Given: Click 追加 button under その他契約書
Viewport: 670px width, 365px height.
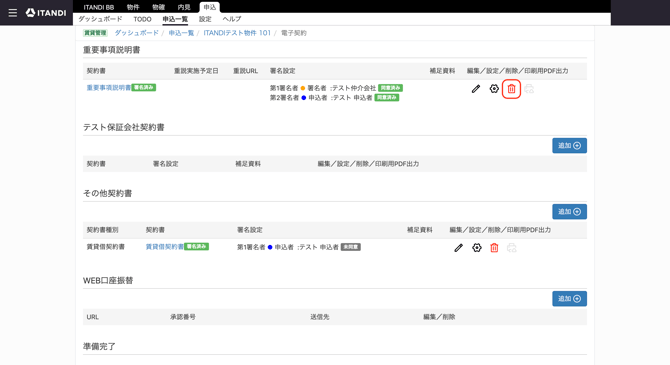Looking at the screenshot, I should (x=569, y=212).
